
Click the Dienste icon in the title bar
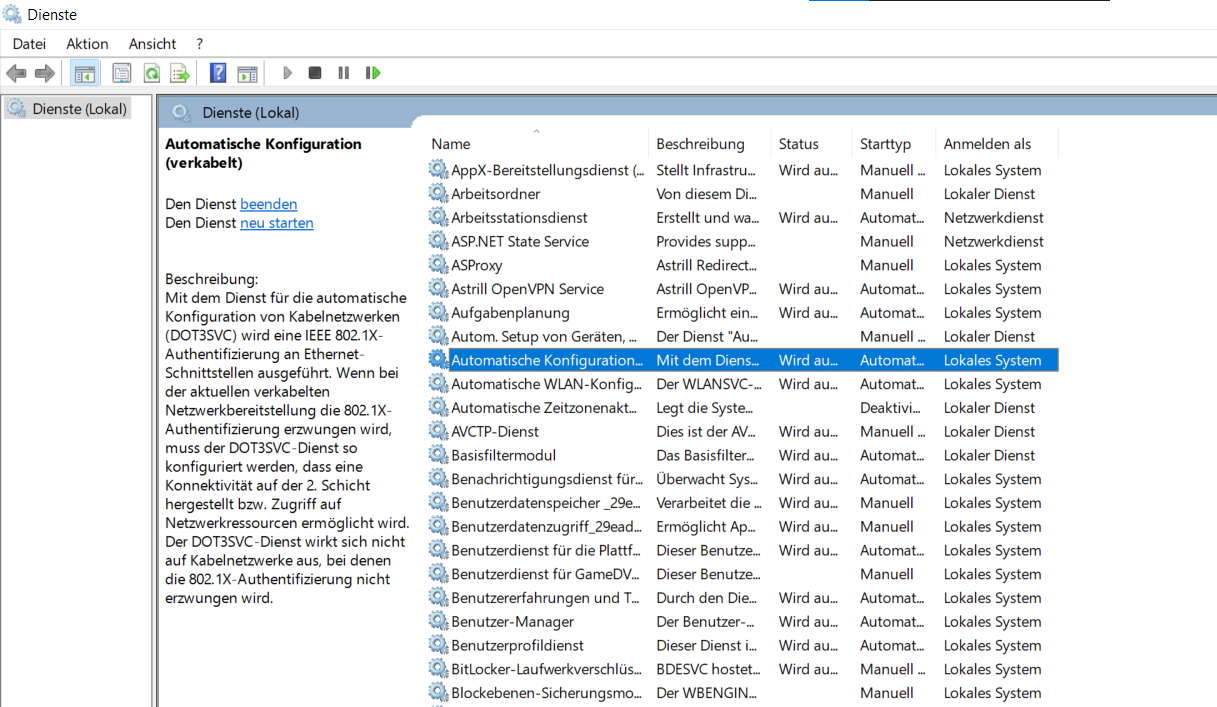(13, 14)
